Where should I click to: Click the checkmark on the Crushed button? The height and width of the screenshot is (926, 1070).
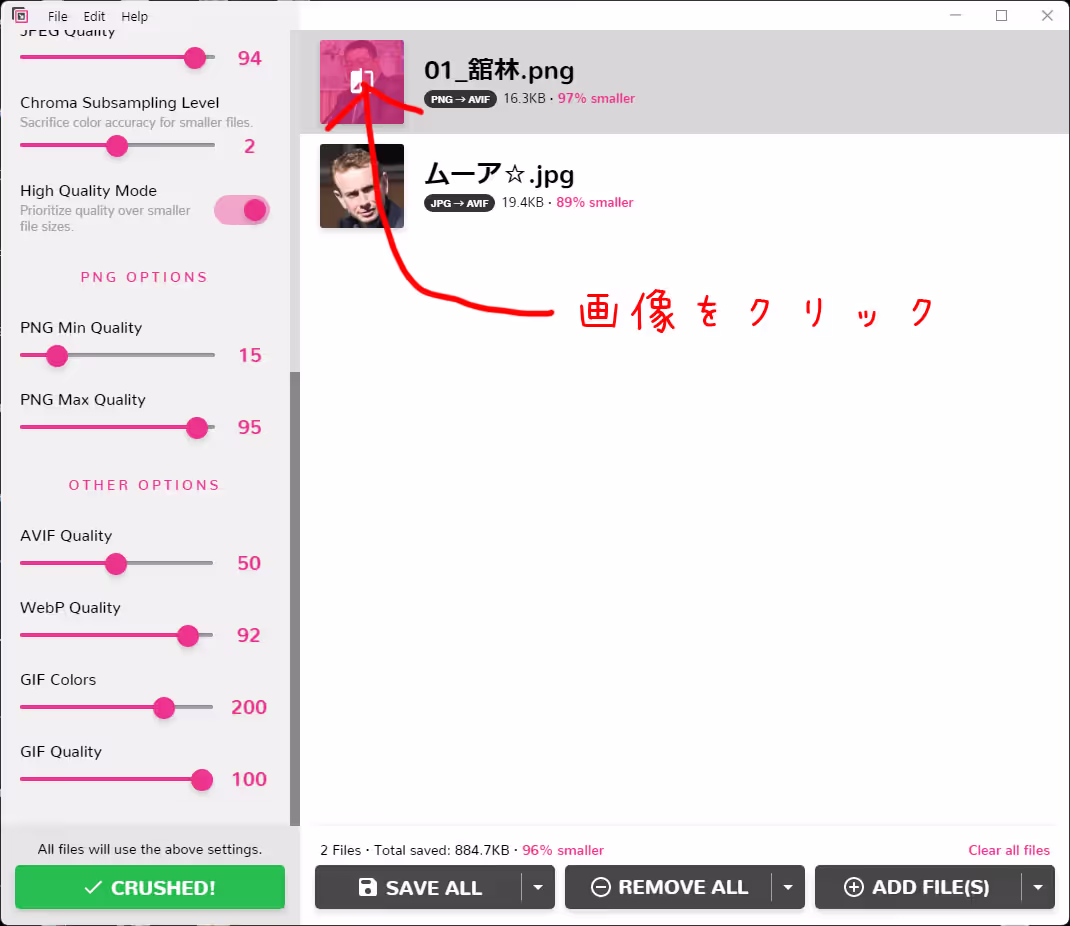(x=94, y=888)
